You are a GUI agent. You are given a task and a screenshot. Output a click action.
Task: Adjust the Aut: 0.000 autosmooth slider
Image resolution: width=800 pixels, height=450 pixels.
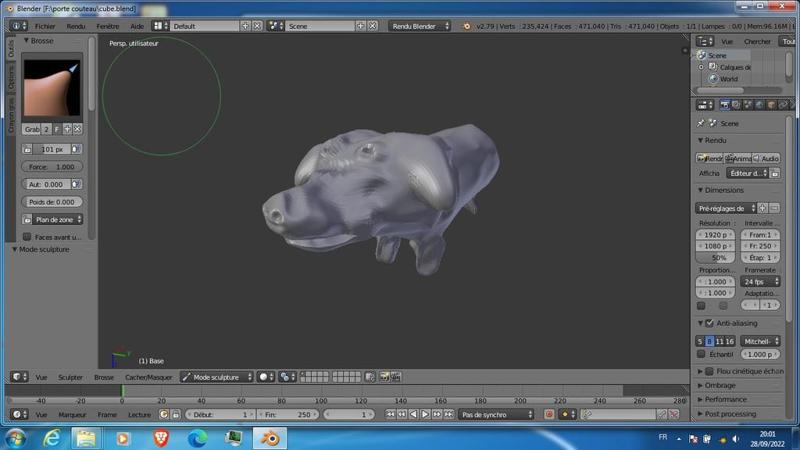pyautogui.click(x=46, y=184)
